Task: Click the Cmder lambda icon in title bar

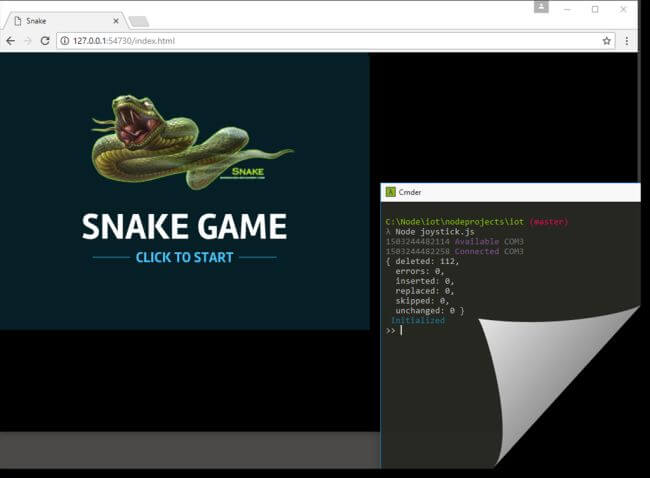Action: coord(389,192)
